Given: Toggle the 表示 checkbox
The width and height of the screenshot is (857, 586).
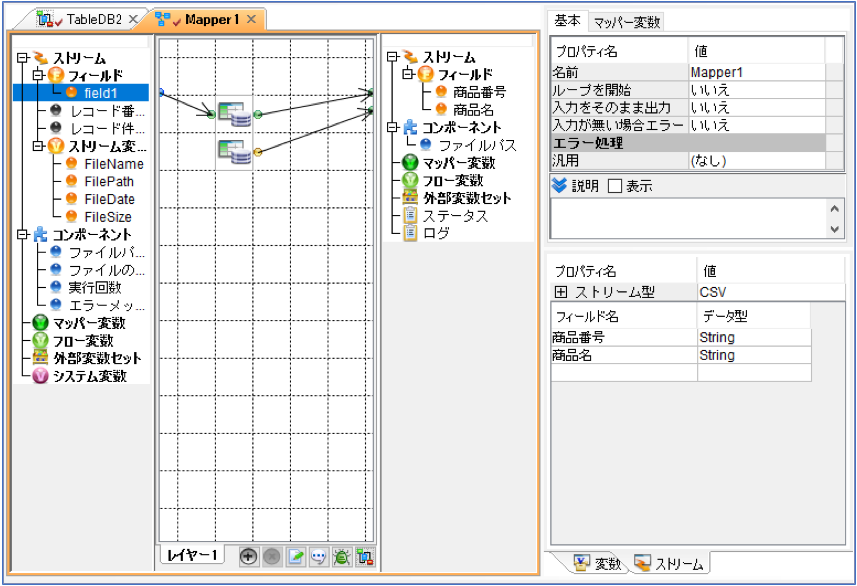Looking at the screenshot, I should tap(615, 186).
